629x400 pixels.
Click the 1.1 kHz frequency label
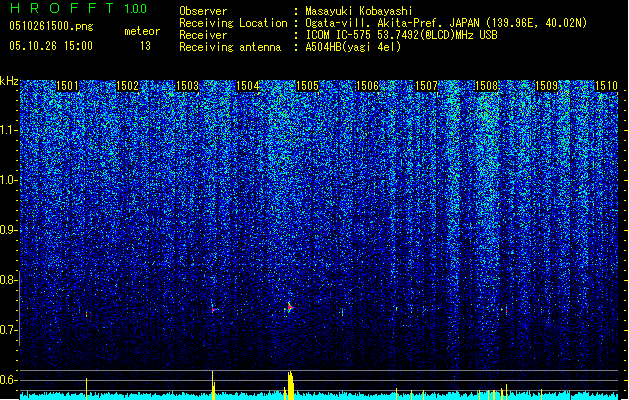click(9, 130)
